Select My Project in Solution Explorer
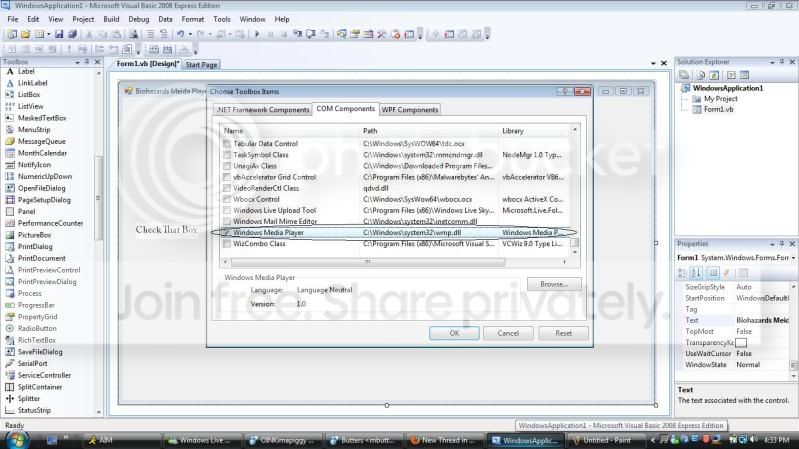 pyautogui.click(x=715, y=99)
